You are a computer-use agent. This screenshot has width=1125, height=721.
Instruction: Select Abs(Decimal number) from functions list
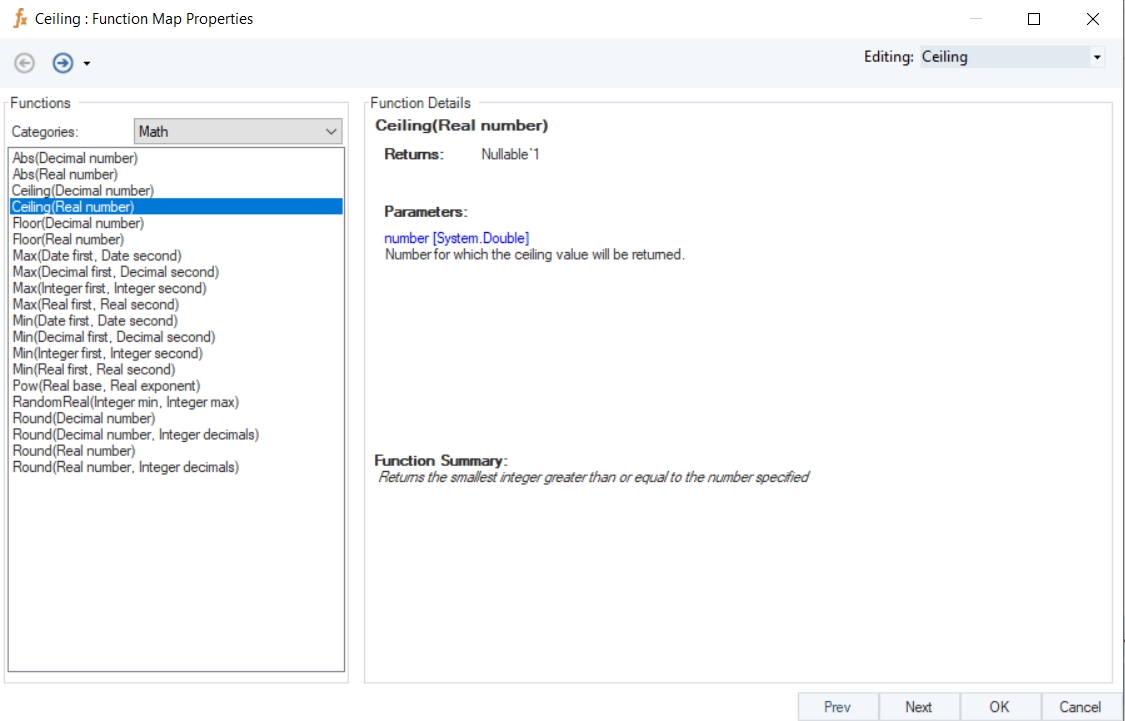pyautogui.click(x=75, y=158)
